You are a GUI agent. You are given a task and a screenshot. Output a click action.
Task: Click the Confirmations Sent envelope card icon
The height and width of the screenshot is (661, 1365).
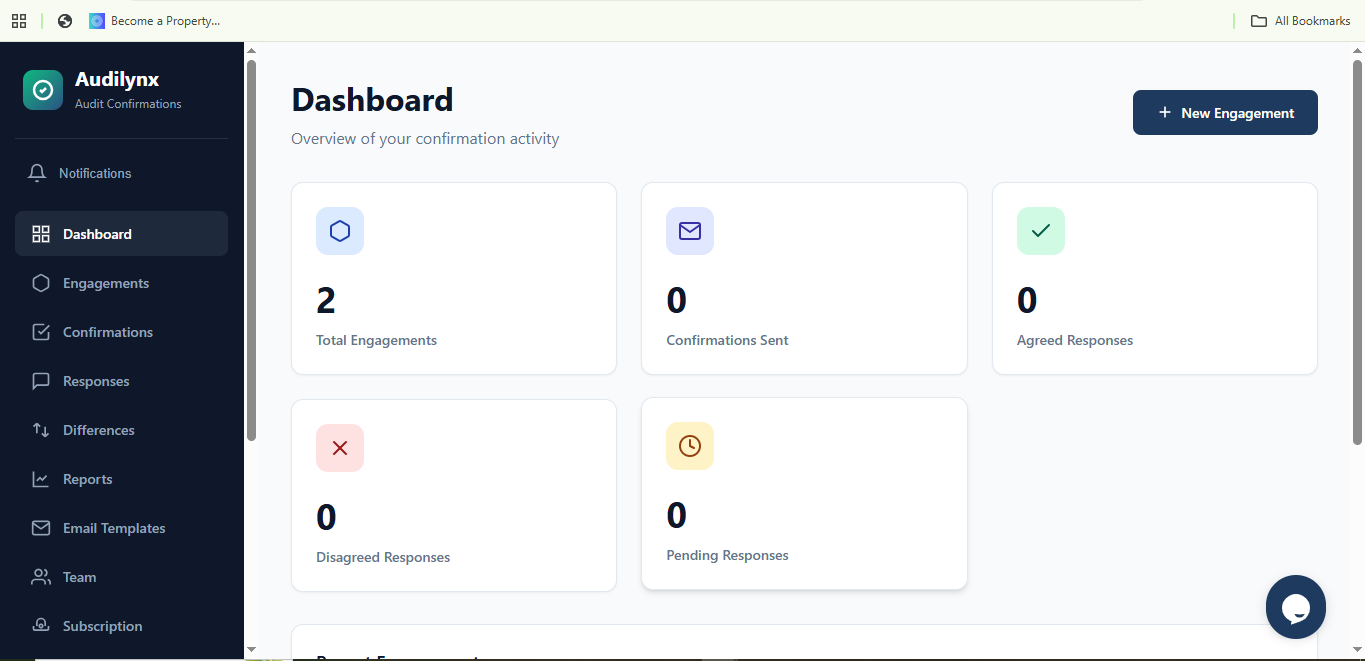click(x=690, y=231)
